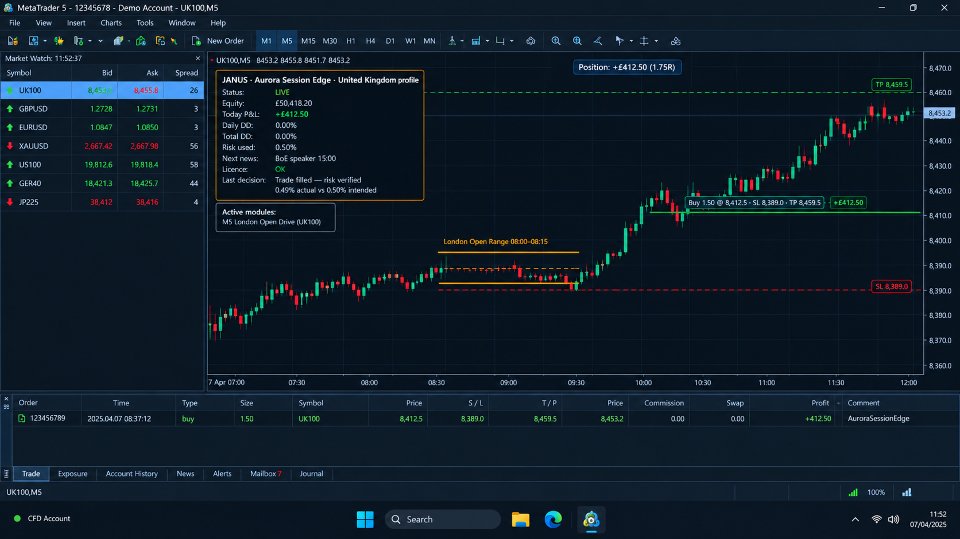
Task: Switch to the Account History tab
Action: [x=132, y=473]
